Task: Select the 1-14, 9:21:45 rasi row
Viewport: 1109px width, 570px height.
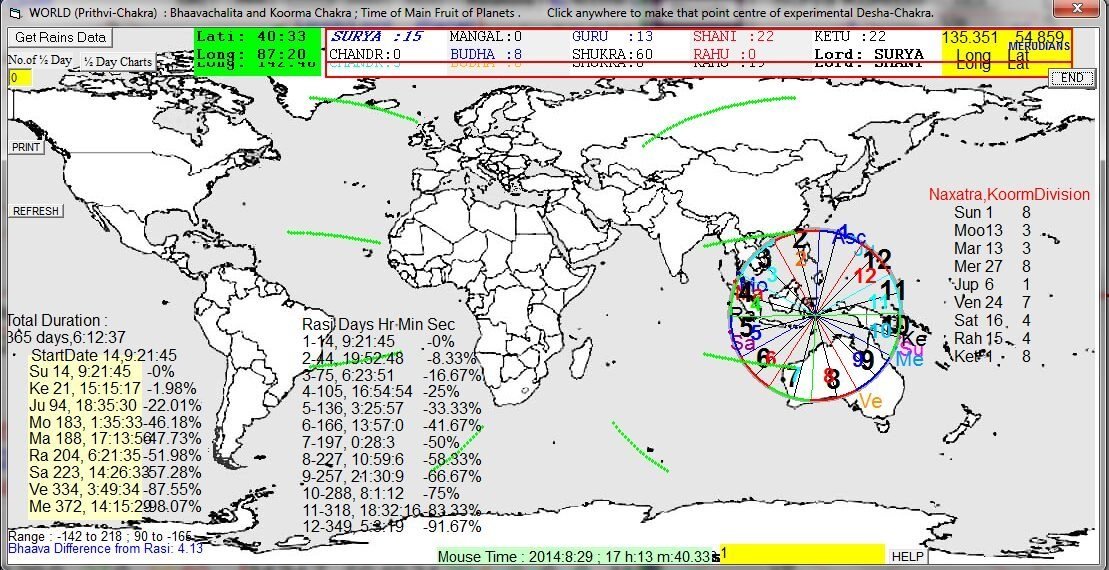Action: (377, 342)
